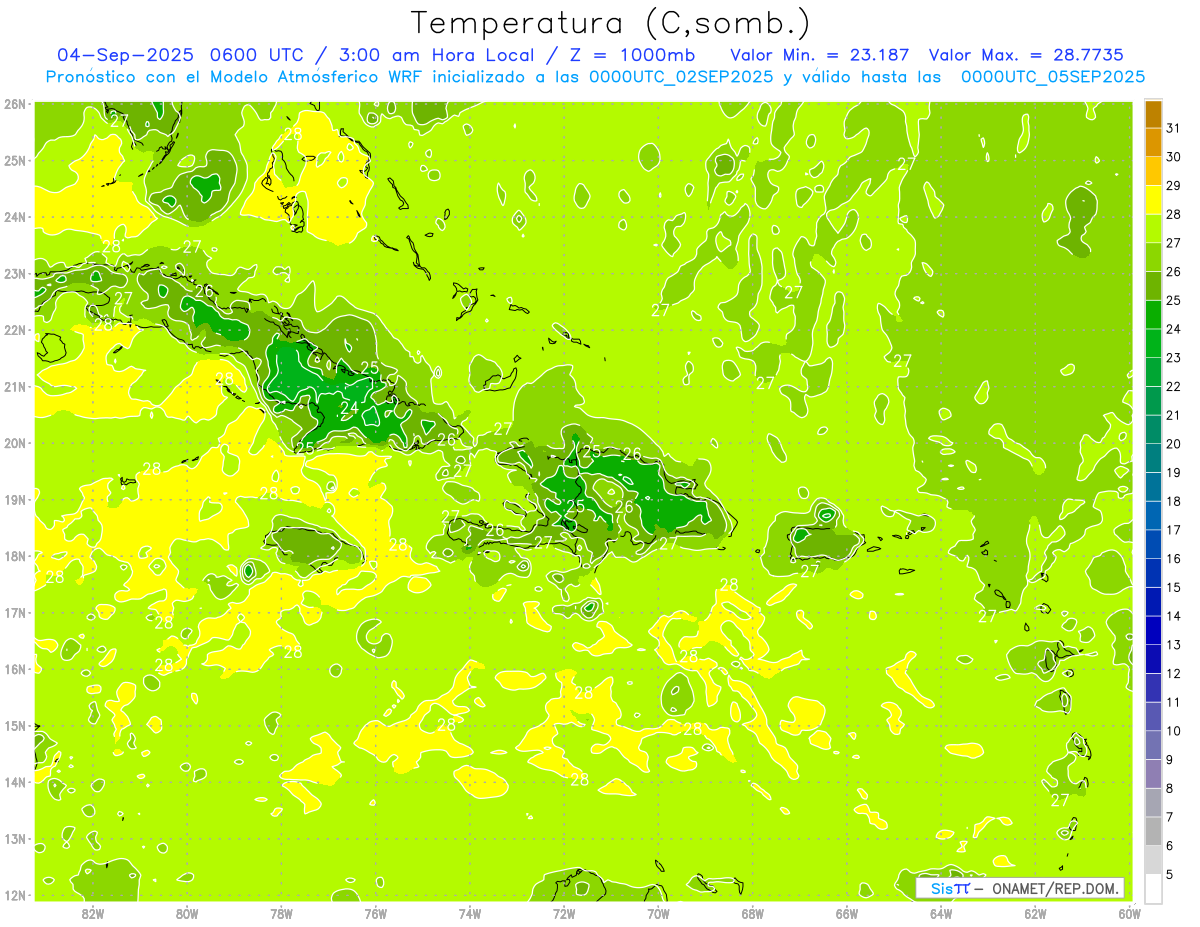
Task: Click the 12N latitude axis label
Action: pyautogui.click(x=15, y=895)
